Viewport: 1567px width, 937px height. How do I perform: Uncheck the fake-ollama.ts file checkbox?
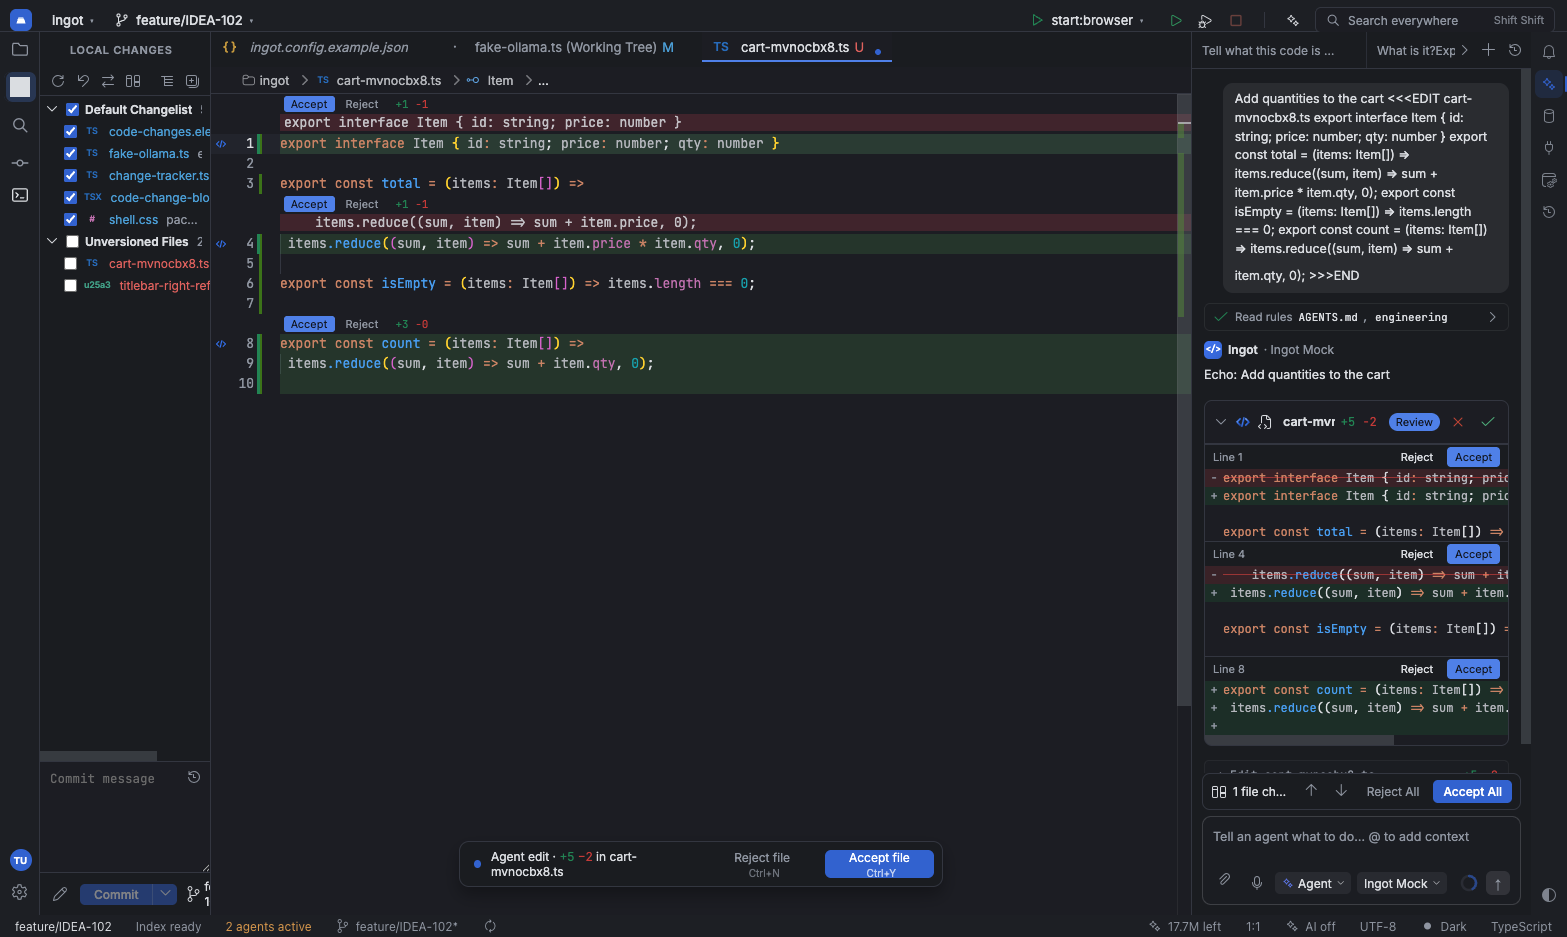click(x=71, y=154)
